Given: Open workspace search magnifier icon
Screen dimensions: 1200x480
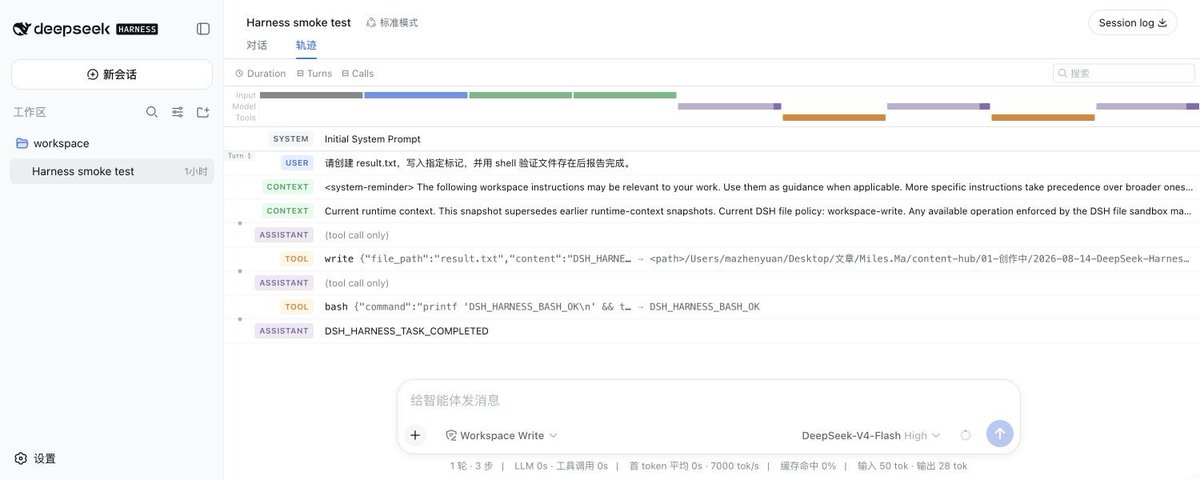Looking at the screenshot, I should pos(152,112).
